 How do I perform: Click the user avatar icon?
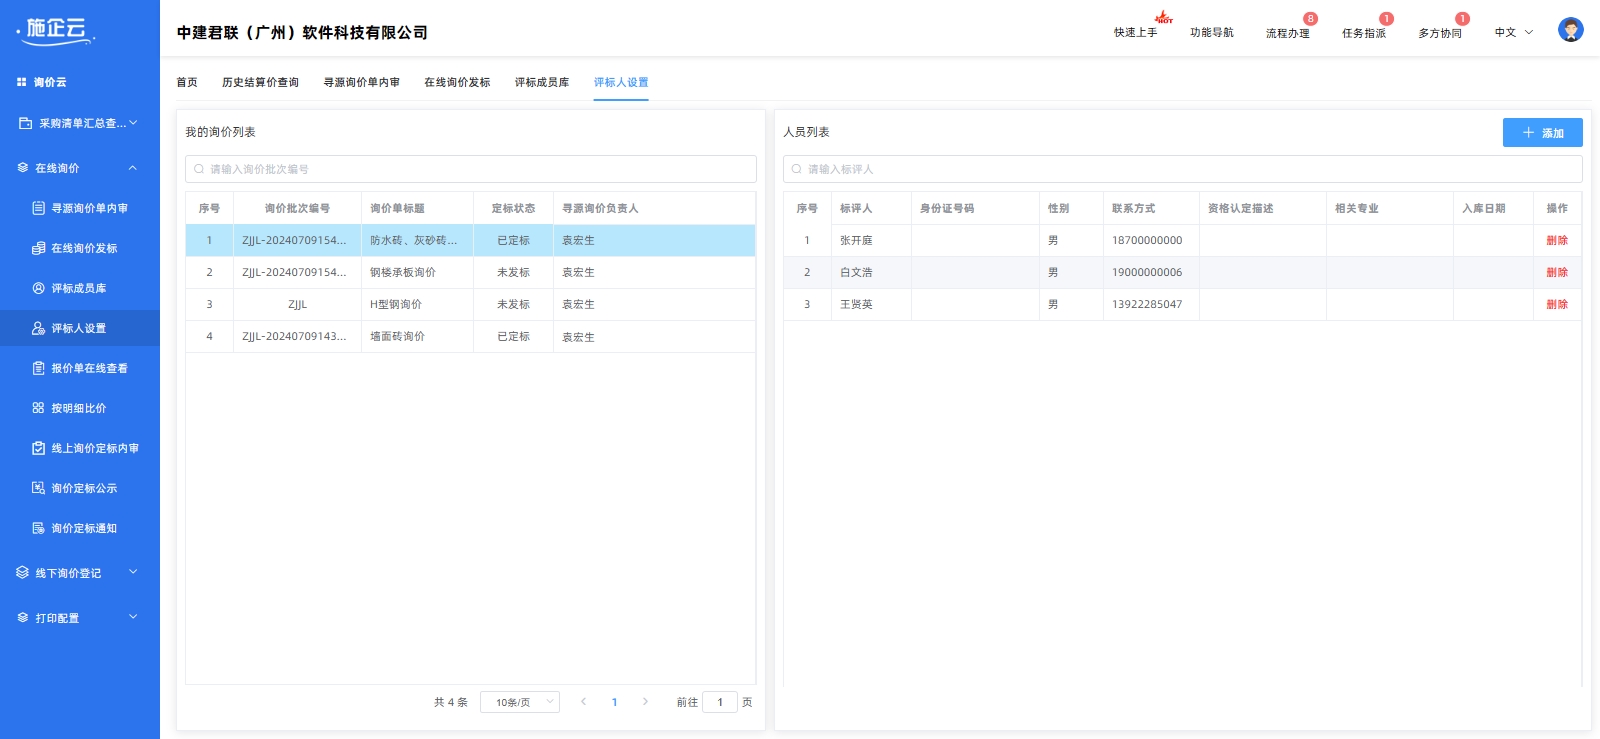point(1570,30)
